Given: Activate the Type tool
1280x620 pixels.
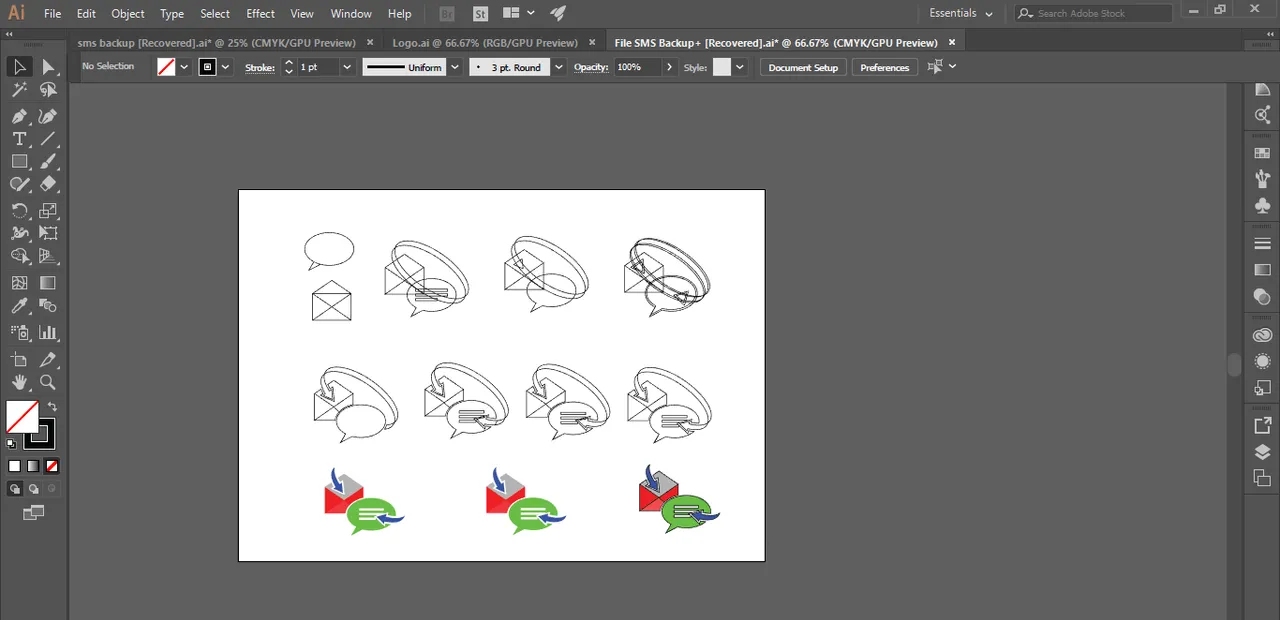Looking at the screenshot, I should click(x=19, y=139).
